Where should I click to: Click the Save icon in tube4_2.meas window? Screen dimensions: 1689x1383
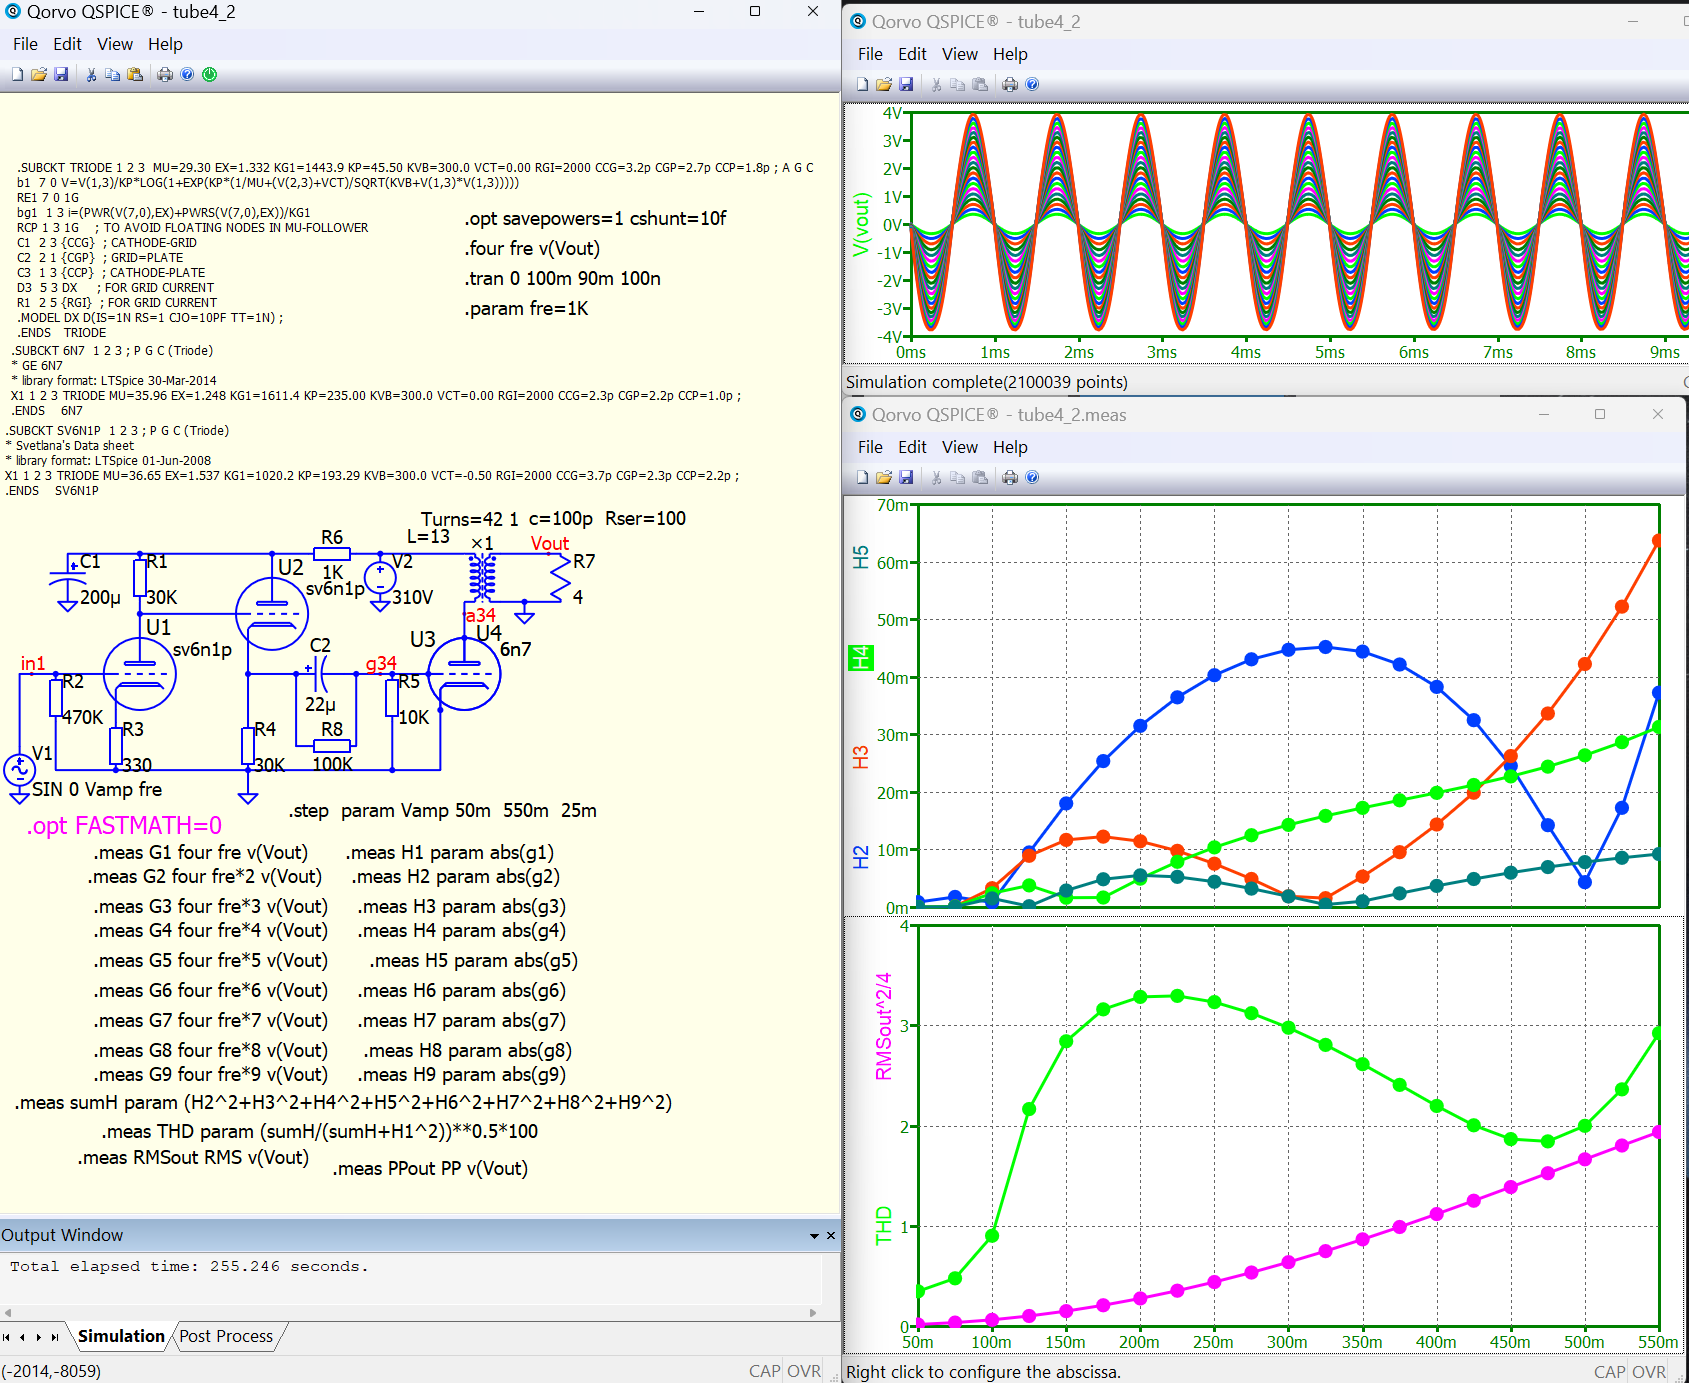[x=906, y=477]
